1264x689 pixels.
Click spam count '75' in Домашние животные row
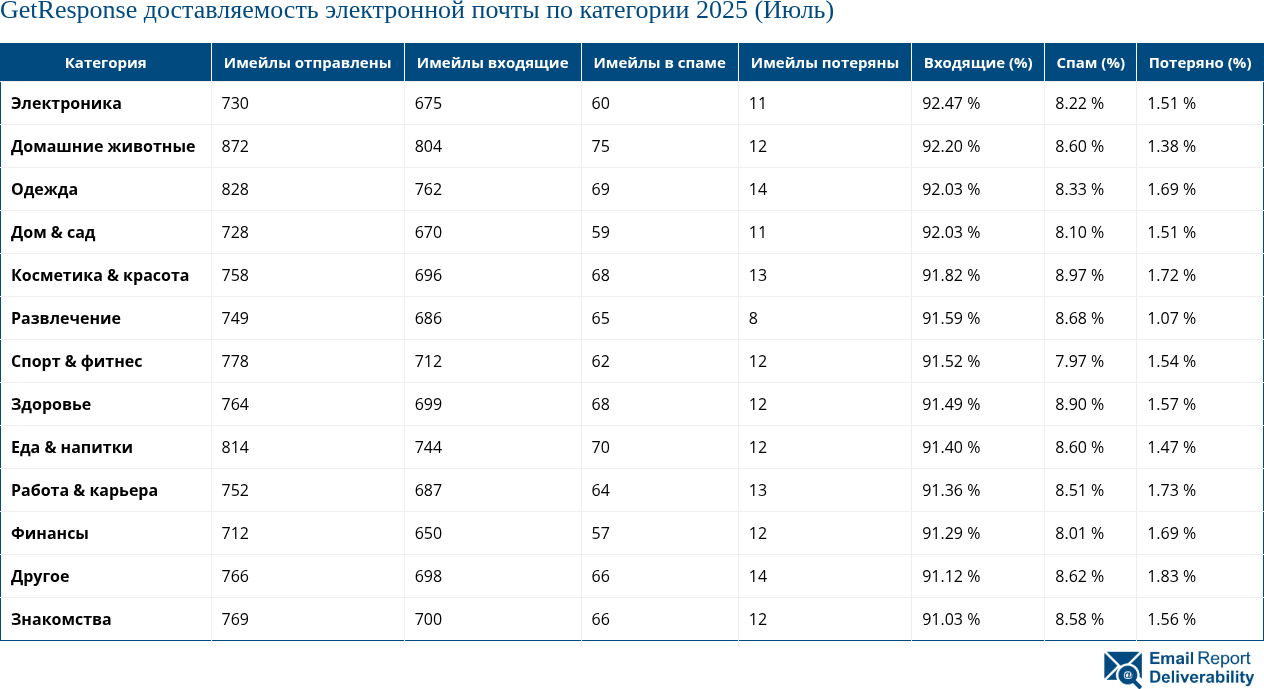(601, 146)
